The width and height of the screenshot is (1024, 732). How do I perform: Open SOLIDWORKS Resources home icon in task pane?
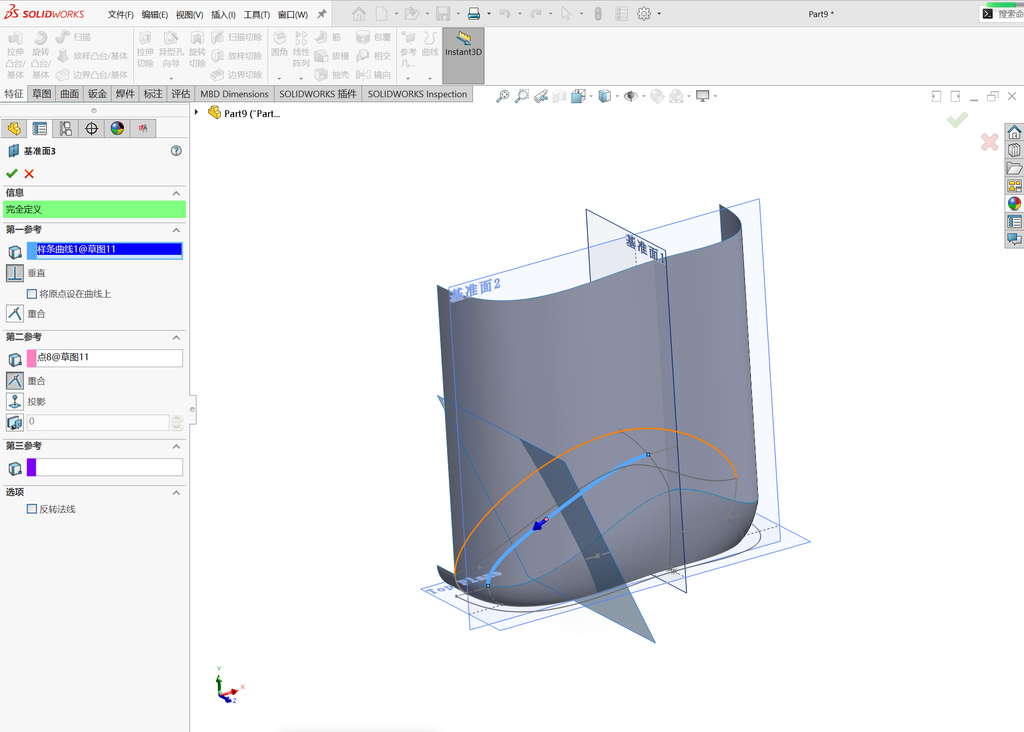(1014, 133)
